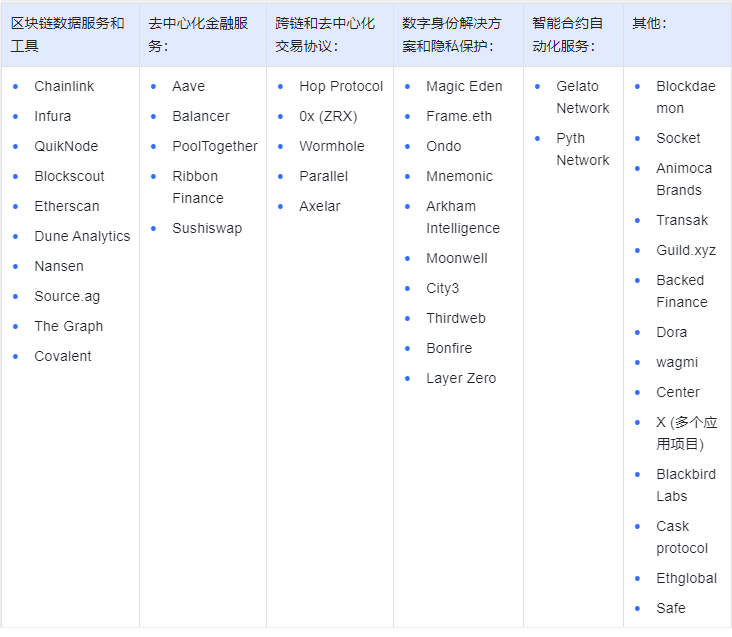Open Magic Eden entry
732x637 pixels.
(x=464, y=86)
